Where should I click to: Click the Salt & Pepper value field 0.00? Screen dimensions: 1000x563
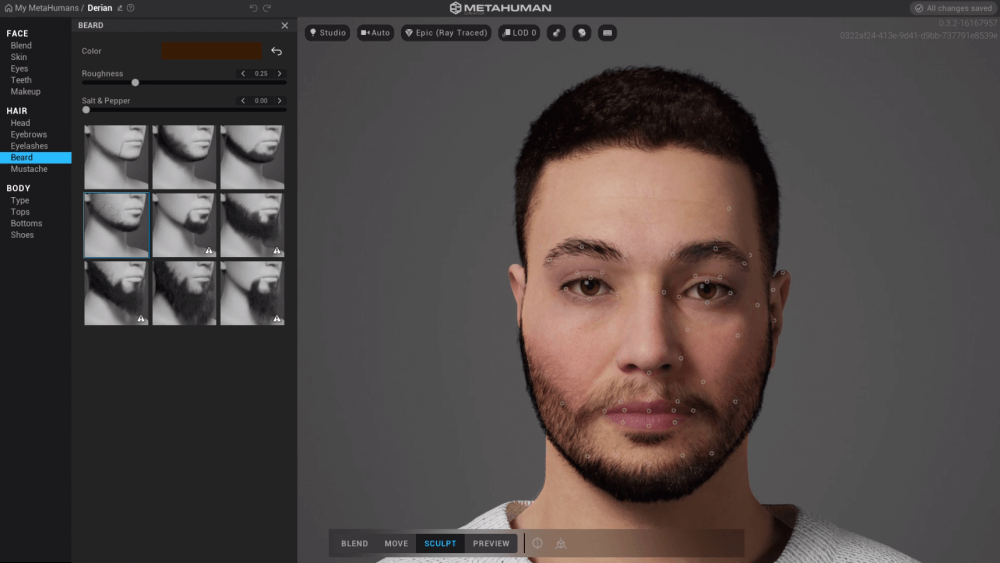point(261,101)
